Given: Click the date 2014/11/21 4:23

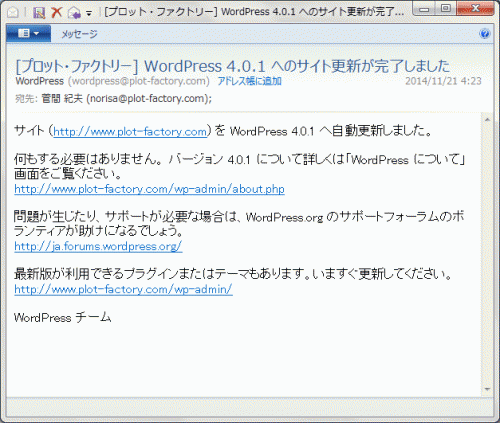Looking at the screenshot, I should tap(443, 81).
